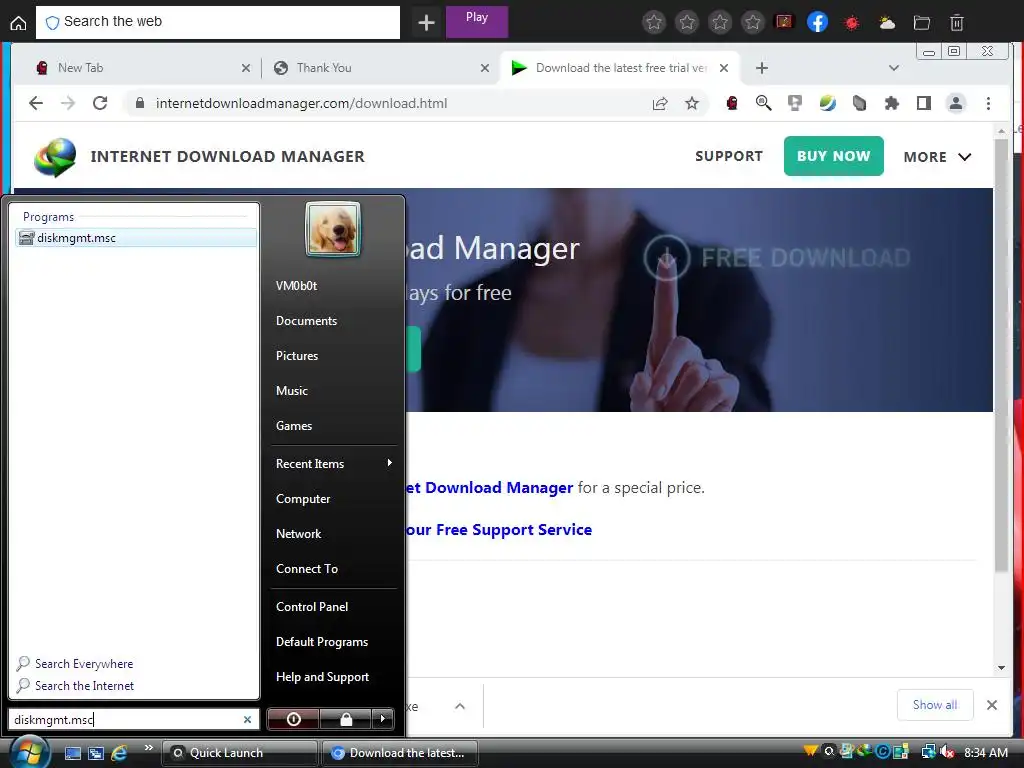Click the Internet Download Manager logo

(x=55, y=157)
